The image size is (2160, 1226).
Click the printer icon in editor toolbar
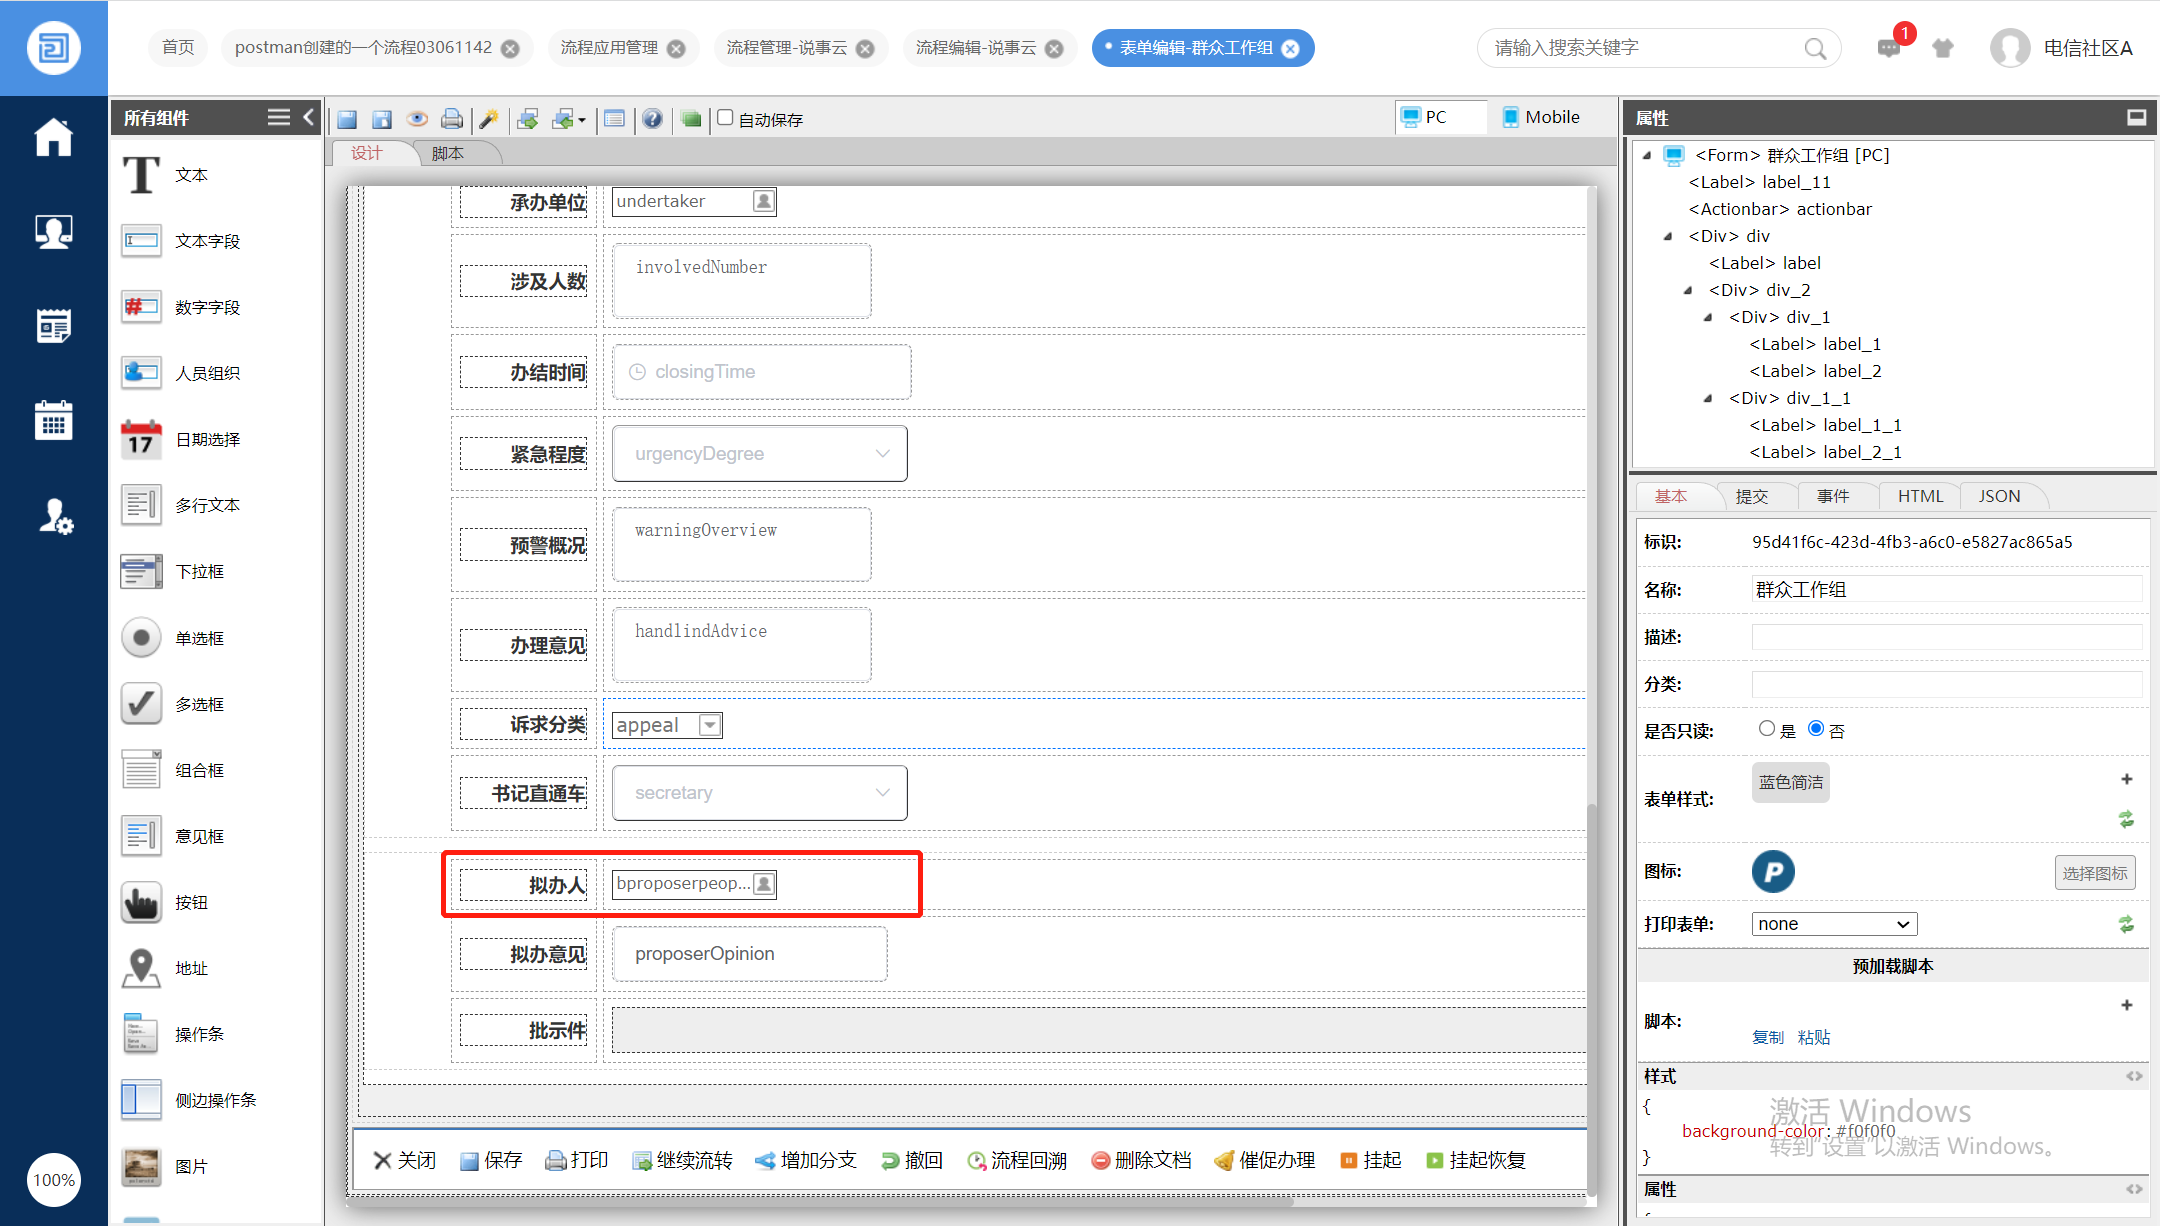452,119
